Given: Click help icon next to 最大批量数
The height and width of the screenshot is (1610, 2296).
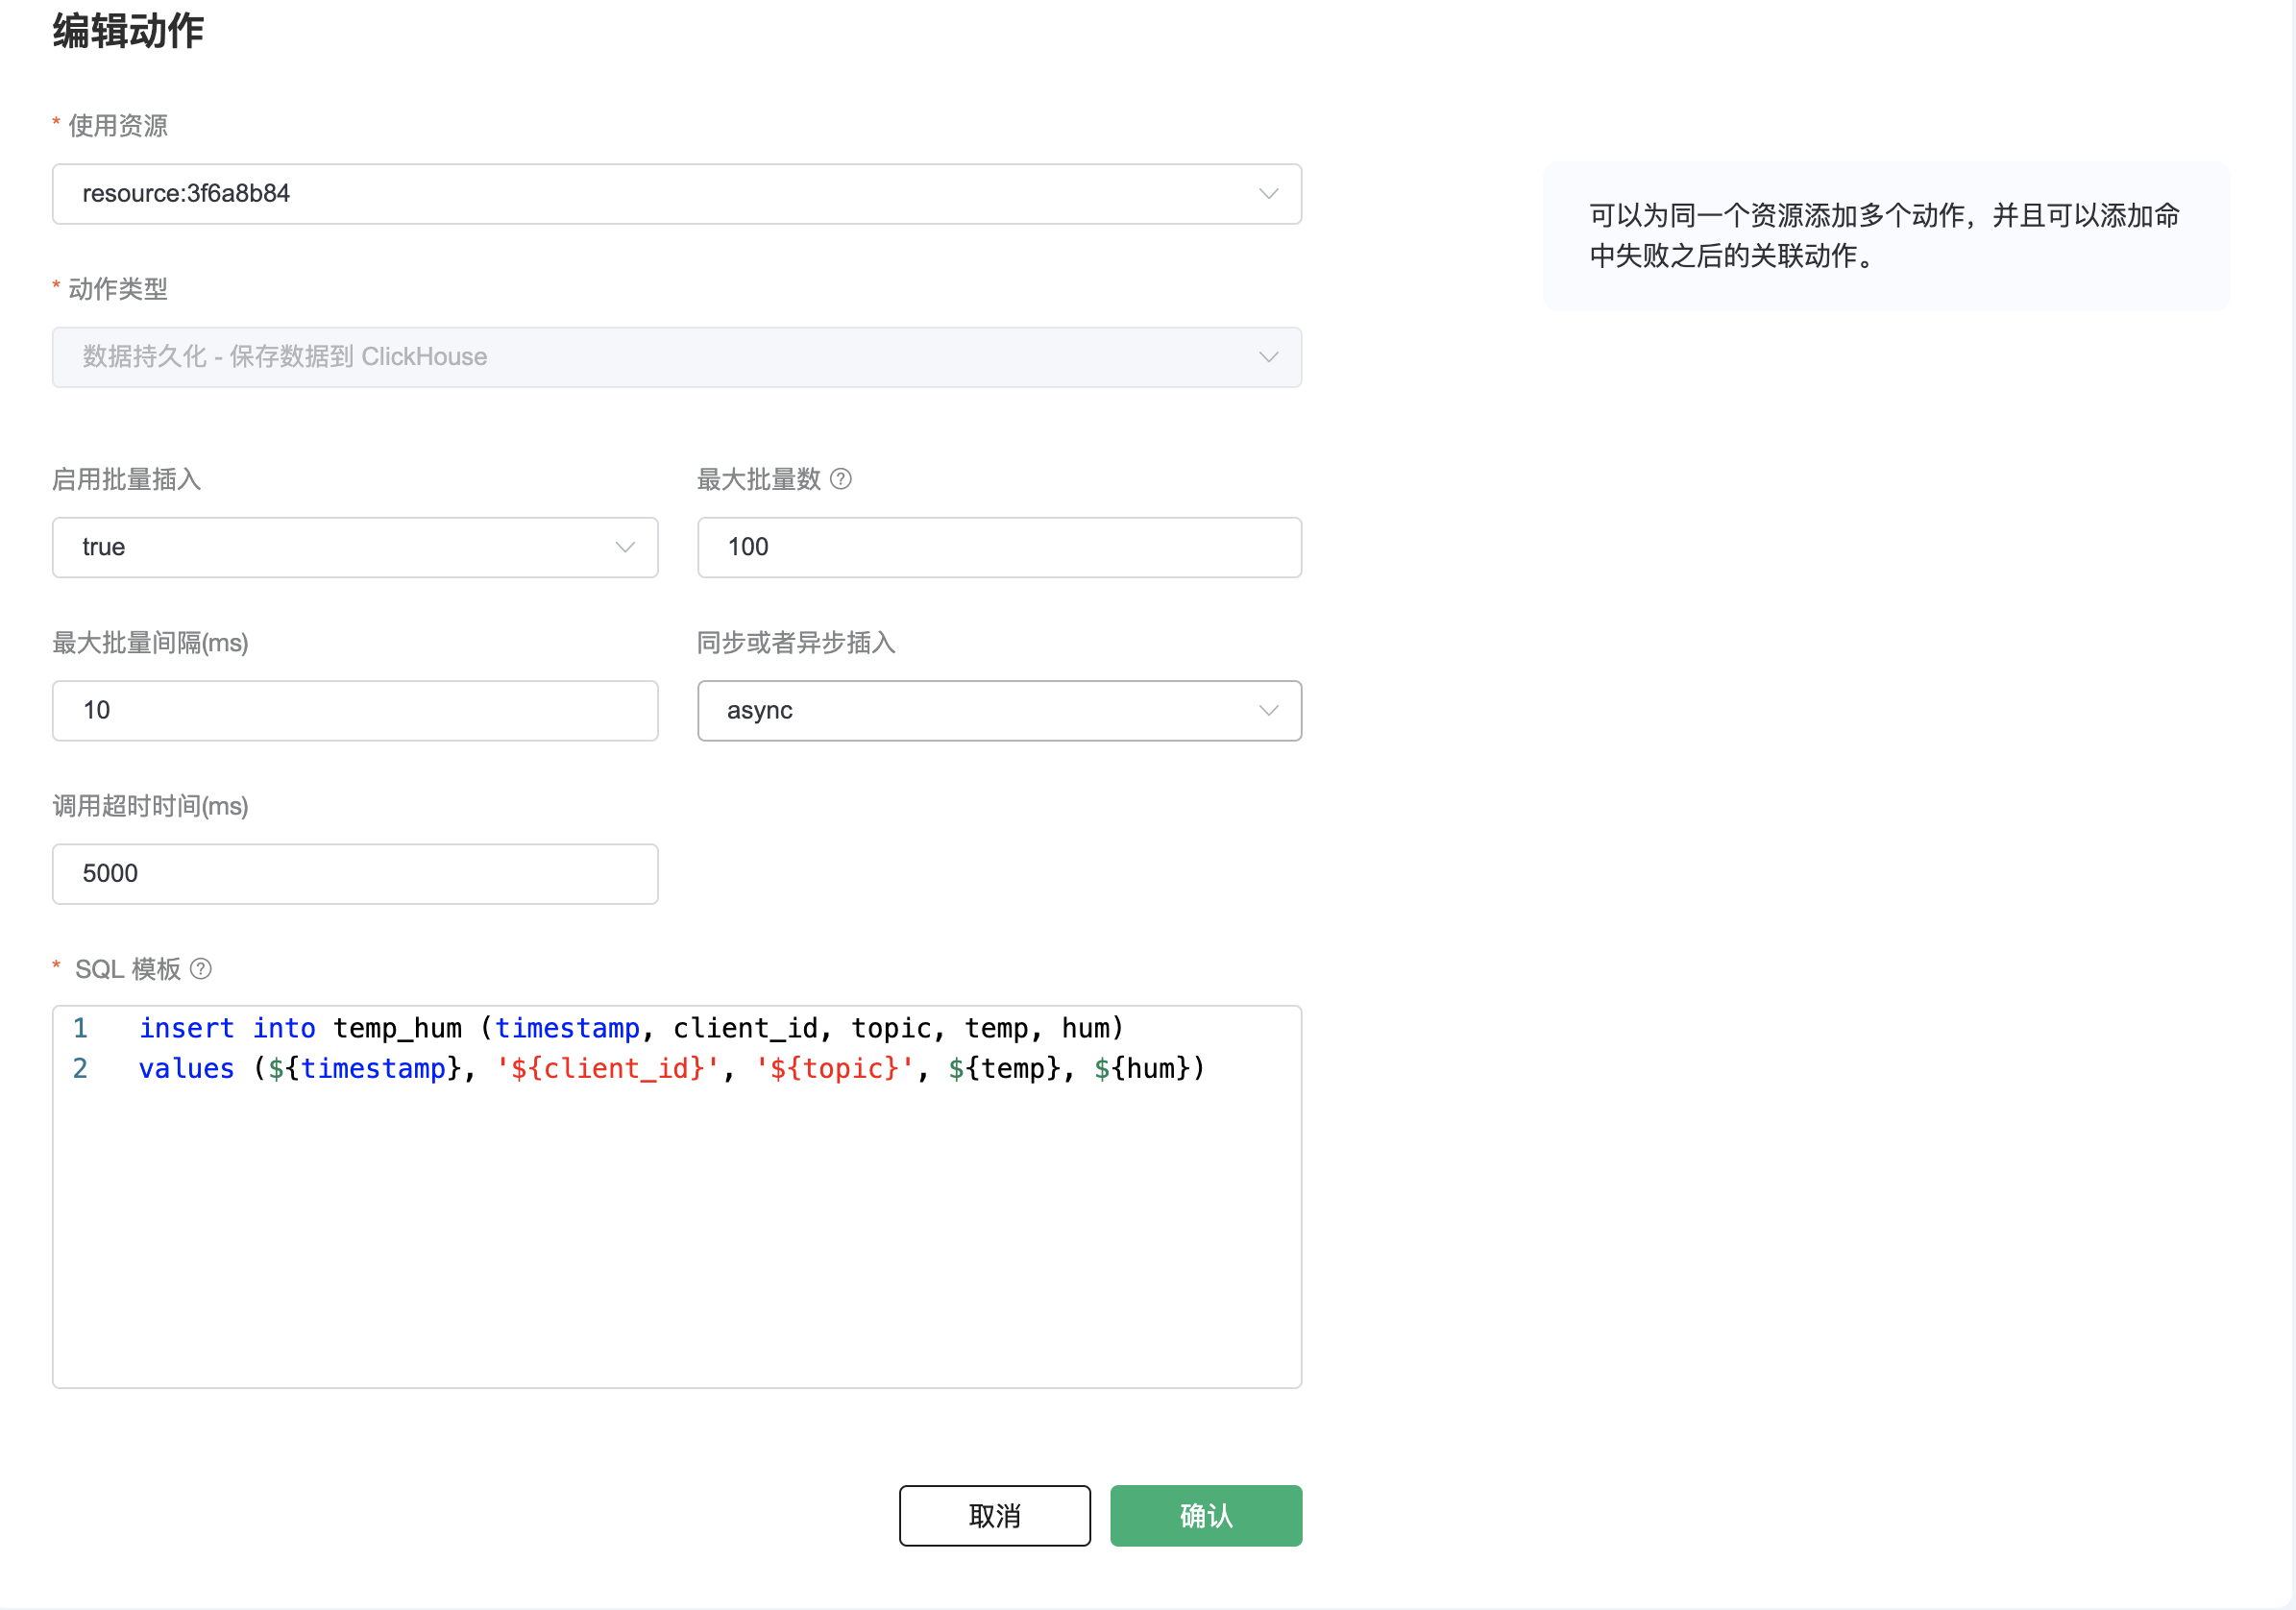Looking at the screenshot, I should pyautogui.click(x=841, y=479).
